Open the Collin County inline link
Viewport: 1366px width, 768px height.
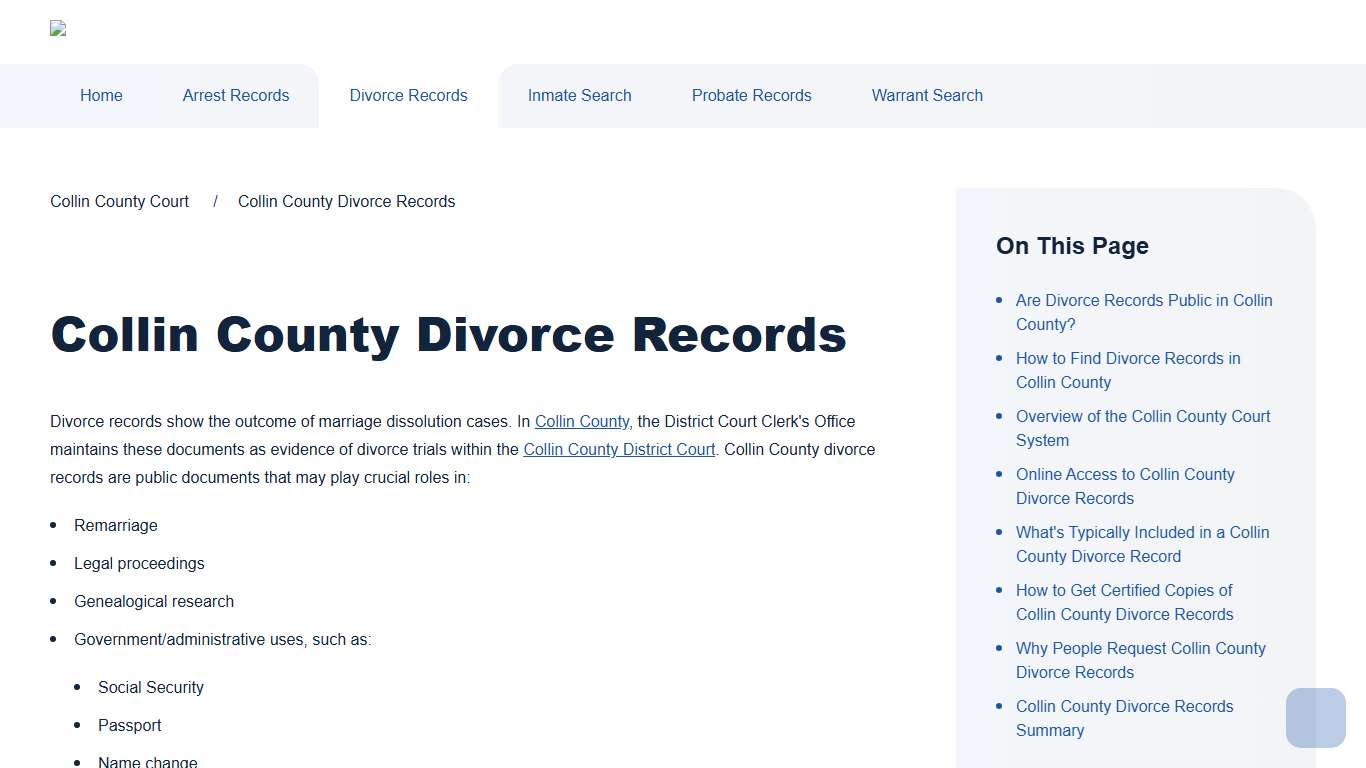pos(582,421)
